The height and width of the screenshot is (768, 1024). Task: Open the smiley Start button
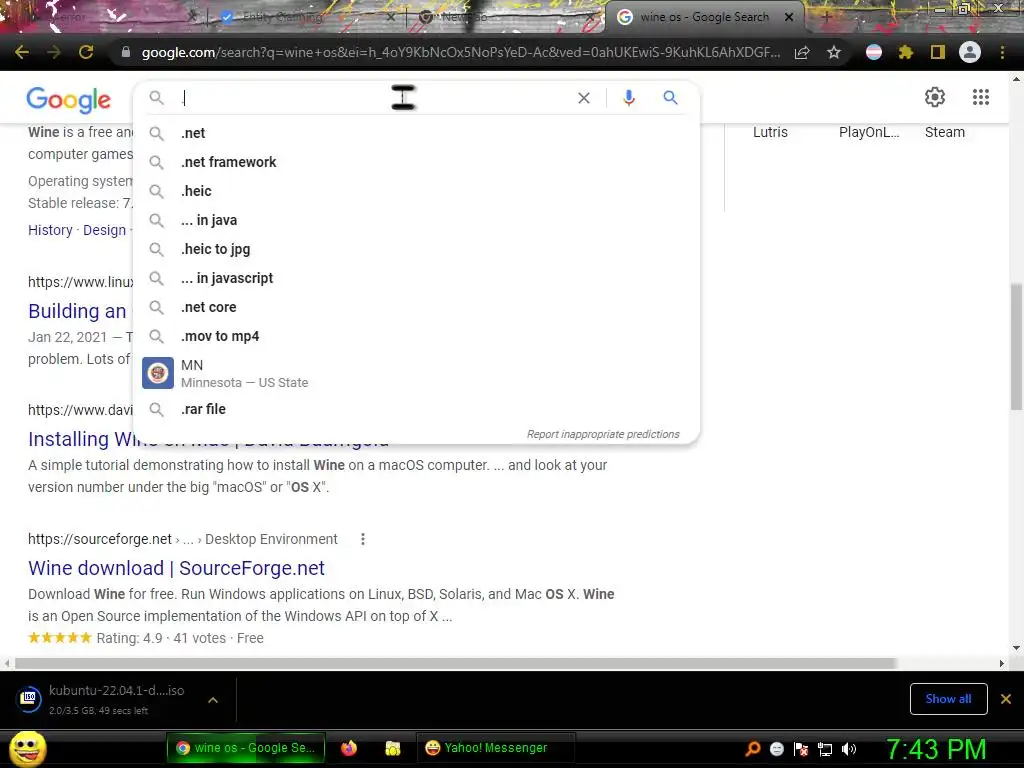point(27,748)
